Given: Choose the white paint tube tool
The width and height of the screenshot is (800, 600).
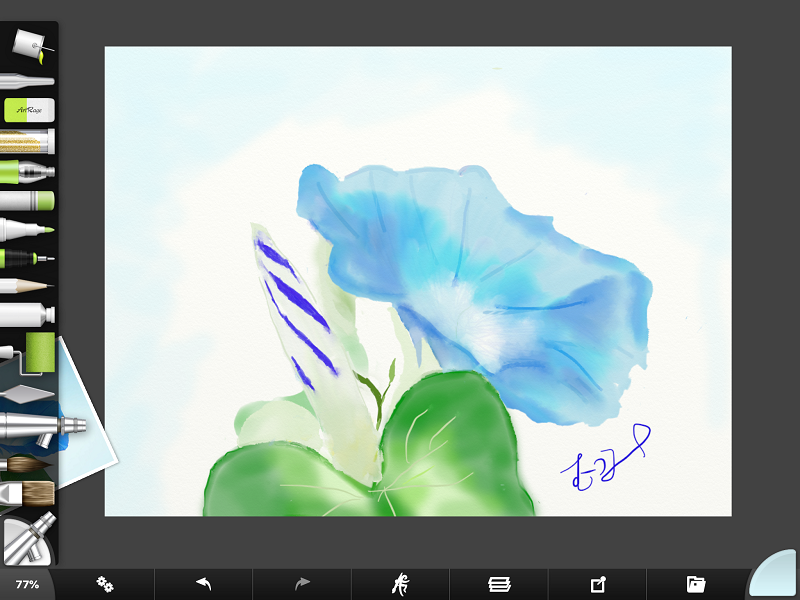Looking at the screenshot, I should coord(27,315).
